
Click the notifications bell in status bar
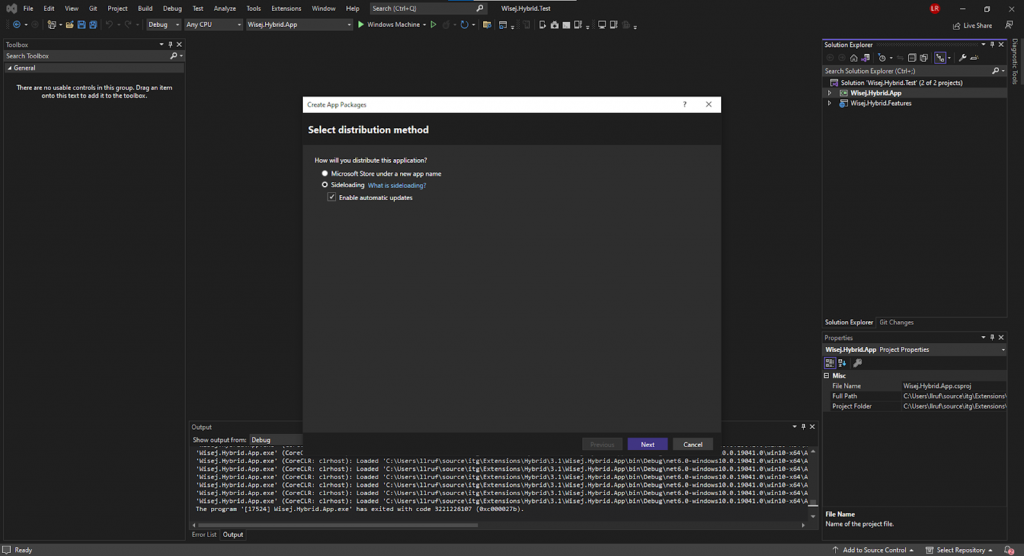1009,550
